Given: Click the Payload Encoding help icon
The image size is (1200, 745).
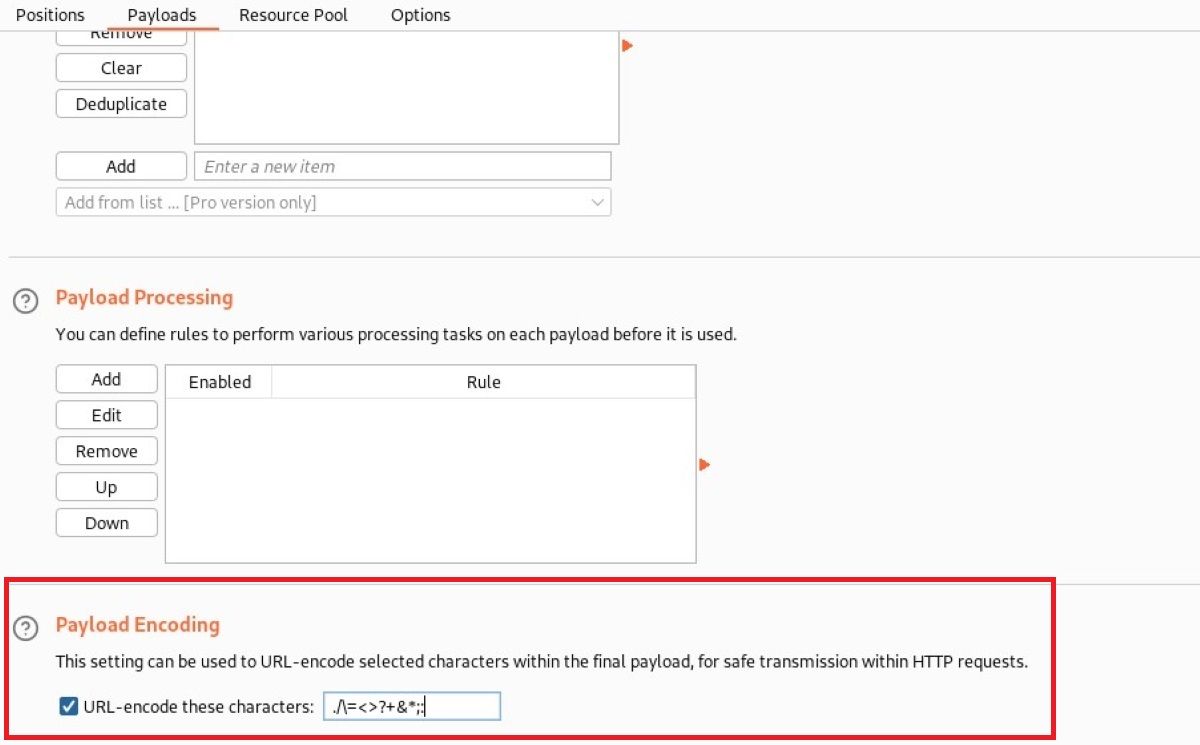Looking at the screenshot, I should (x=25, y=628).
